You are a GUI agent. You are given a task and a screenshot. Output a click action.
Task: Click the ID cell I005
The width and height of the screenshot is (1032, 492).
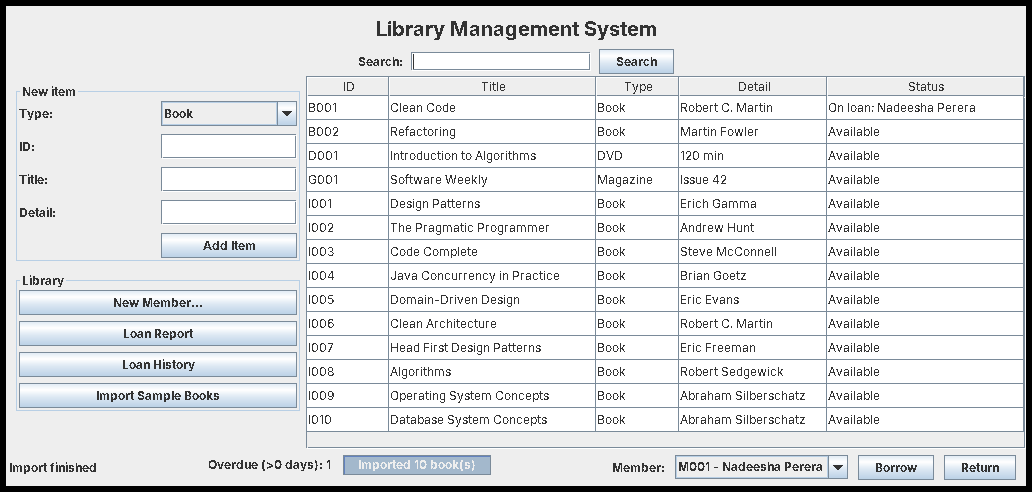[x=348, y=299]
